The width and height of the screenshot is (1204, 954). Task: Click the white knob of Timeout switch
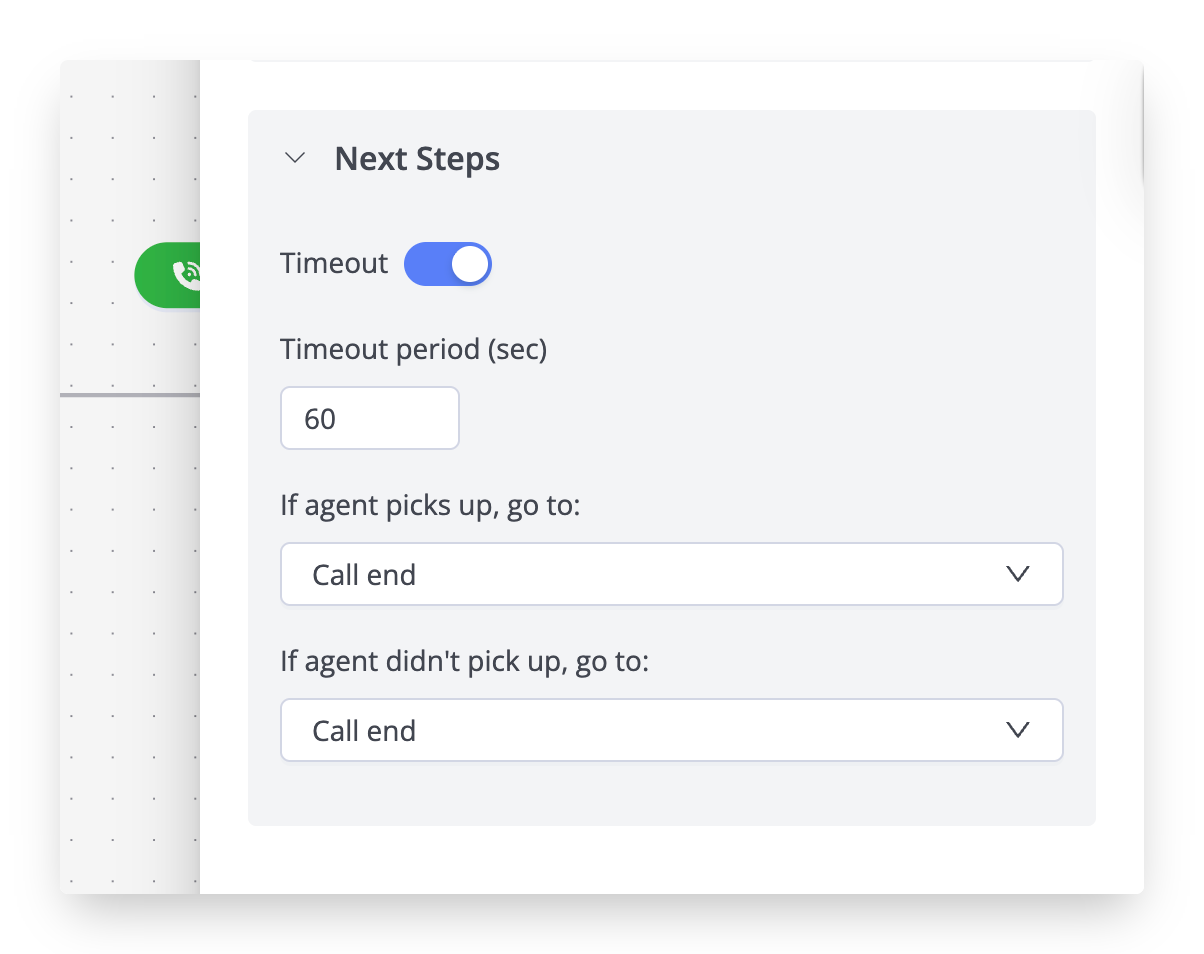pyautogui.click(x=470, y=264)
